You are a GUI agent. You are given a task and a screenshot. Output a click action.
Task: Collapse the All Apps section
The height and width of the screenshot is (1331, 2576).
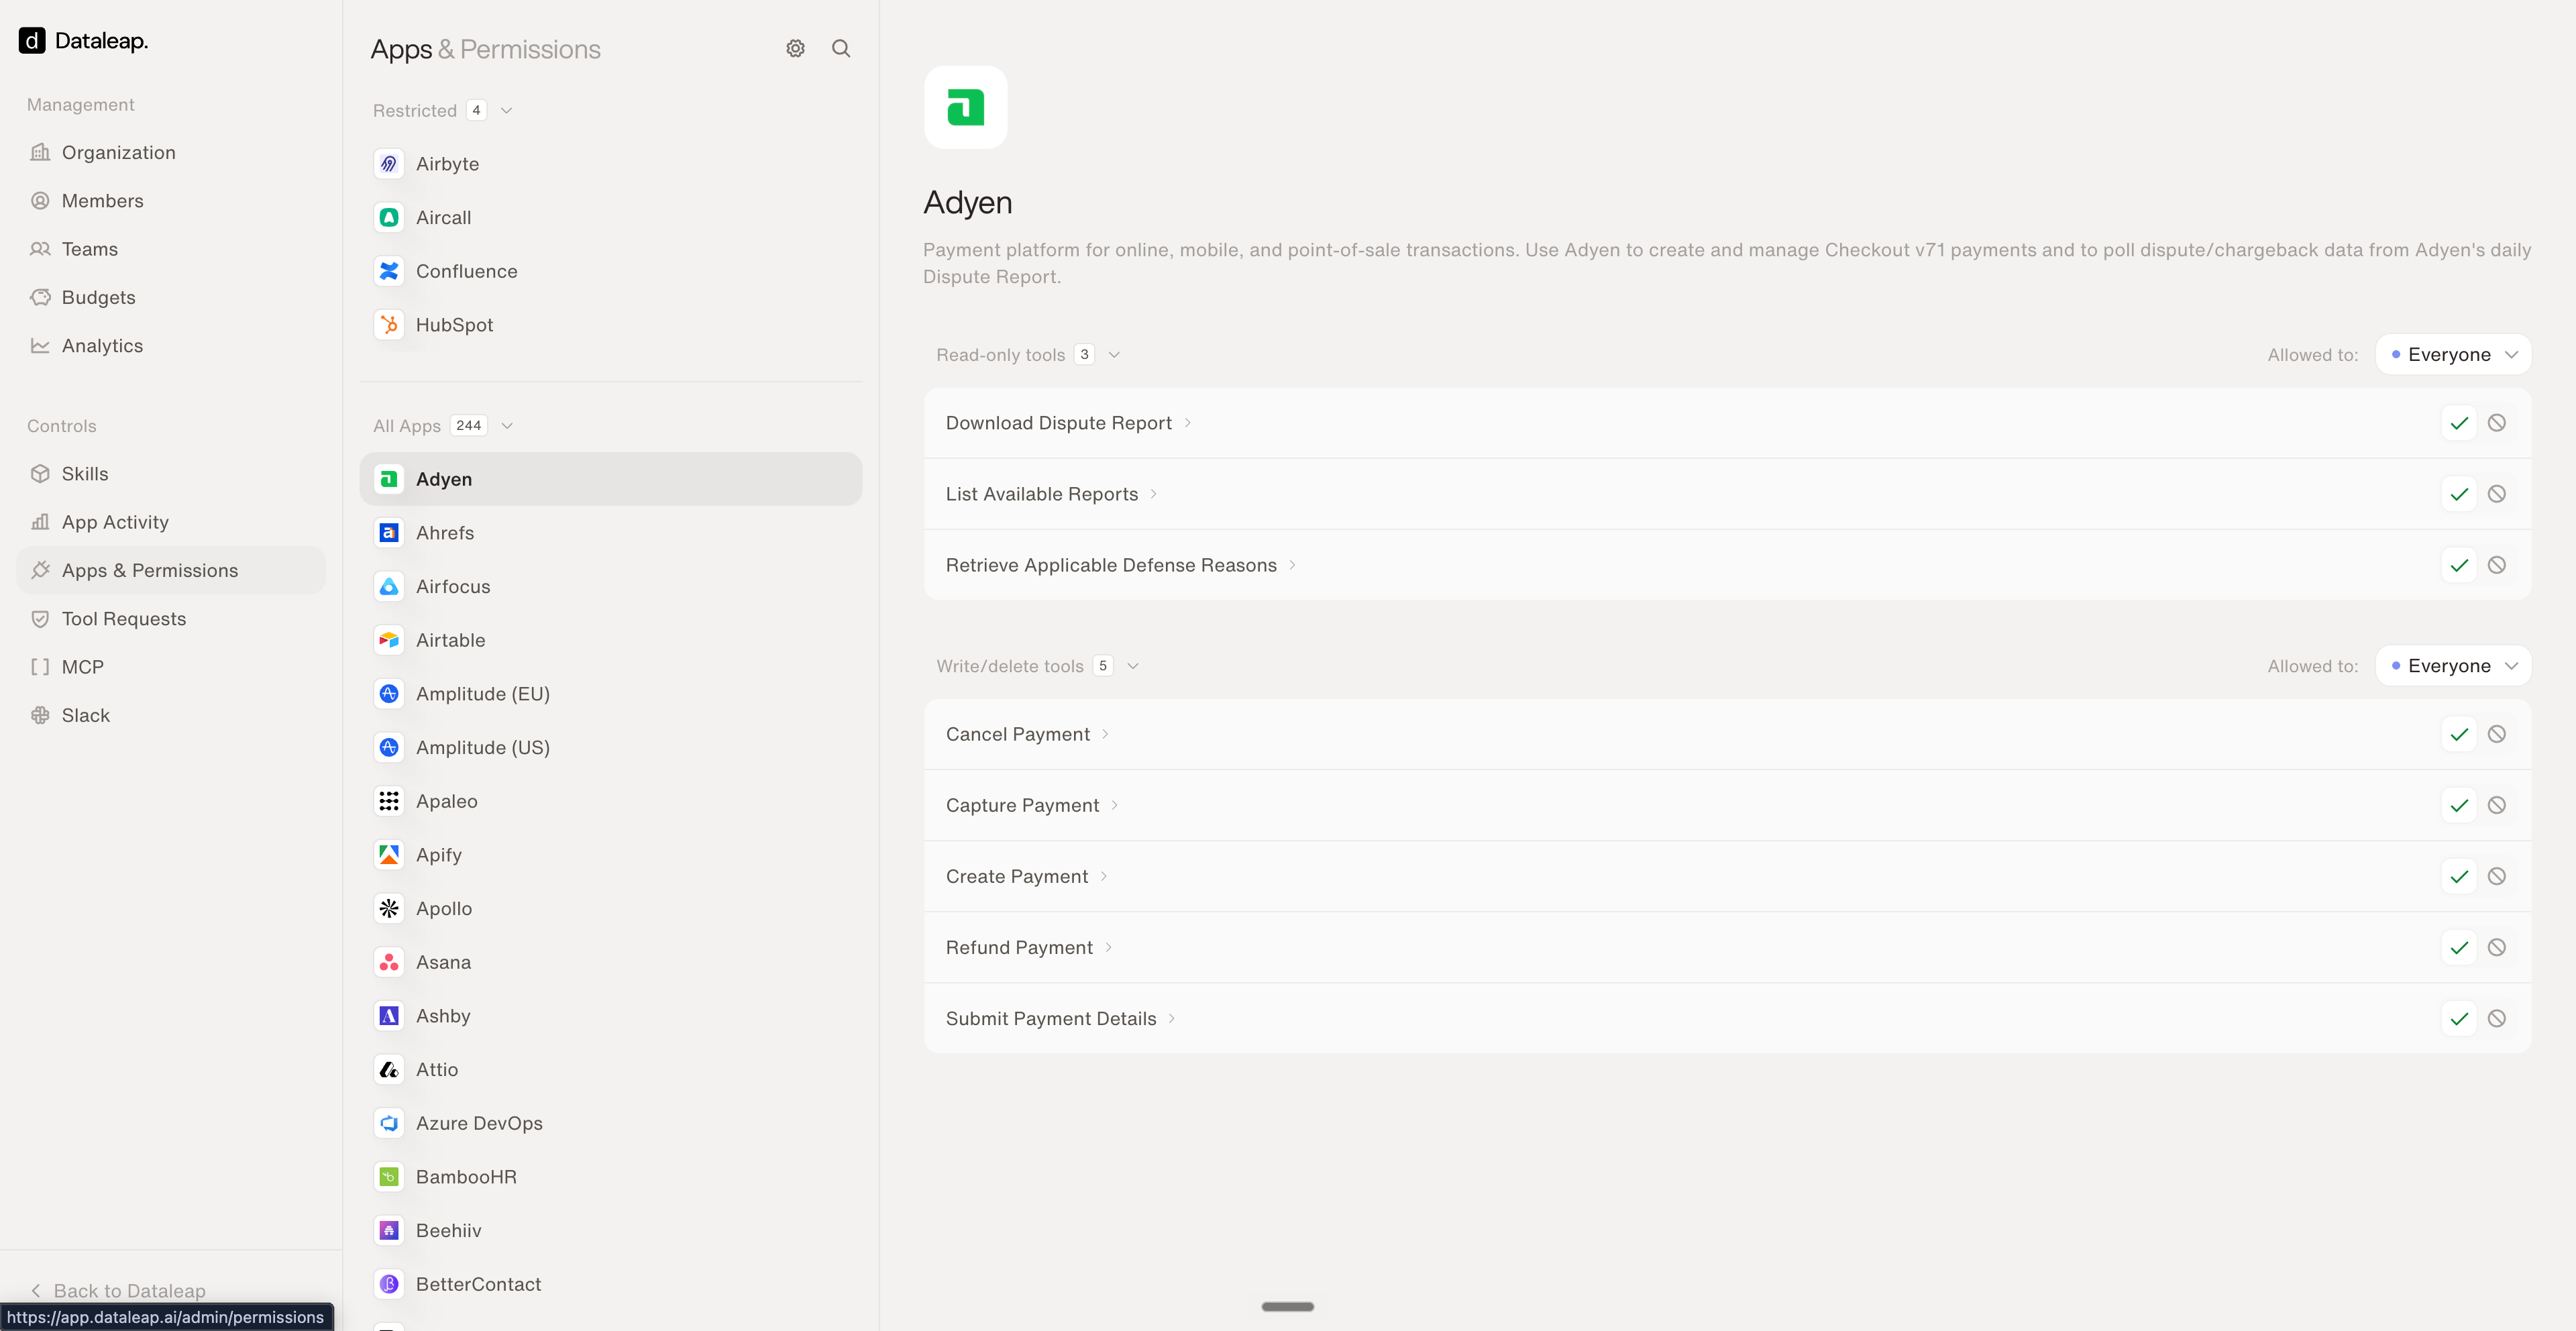tap(507, 425)
